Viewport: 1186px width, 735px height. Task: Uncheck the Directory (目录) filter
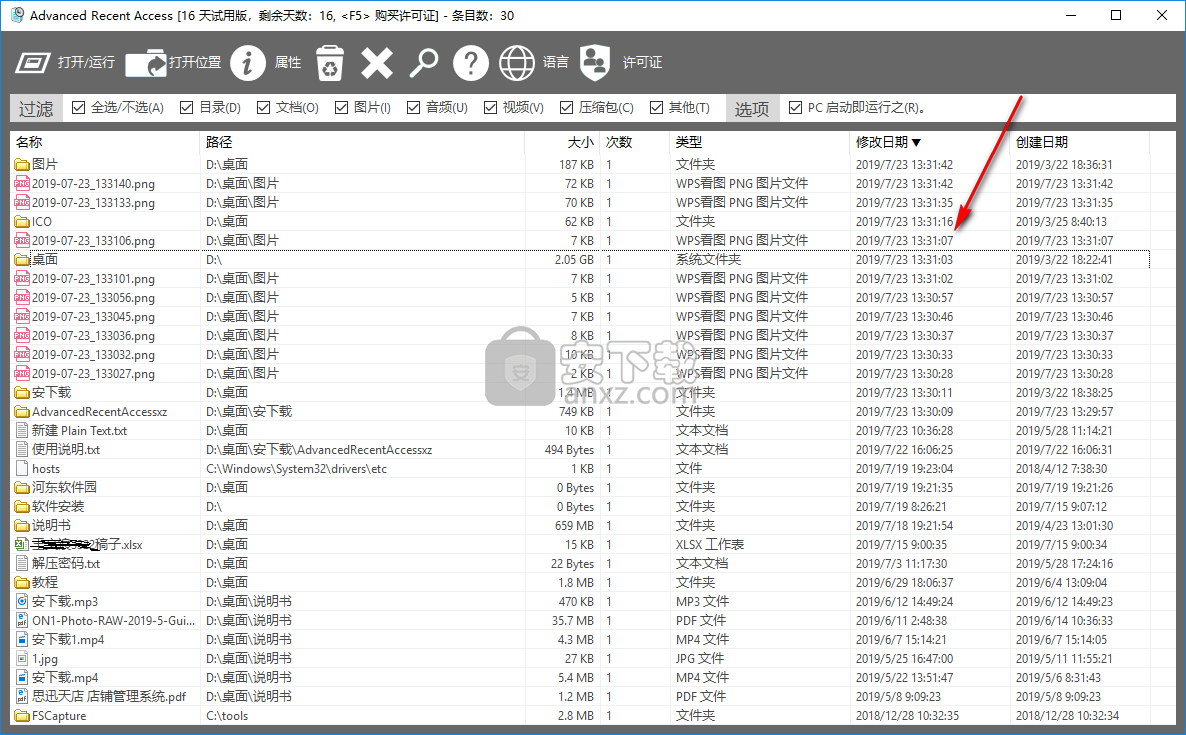(186, 107)
